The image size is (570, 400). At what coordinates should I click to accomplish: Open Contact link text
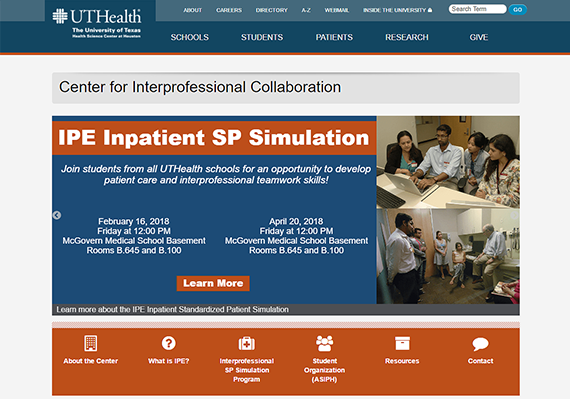pyautogui.click(x=481, y=361)
